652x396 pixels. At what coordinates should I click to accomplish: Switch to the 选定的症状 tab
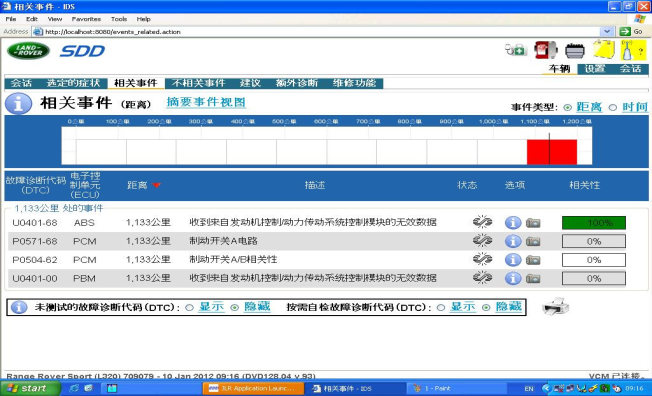coord(73,83)
